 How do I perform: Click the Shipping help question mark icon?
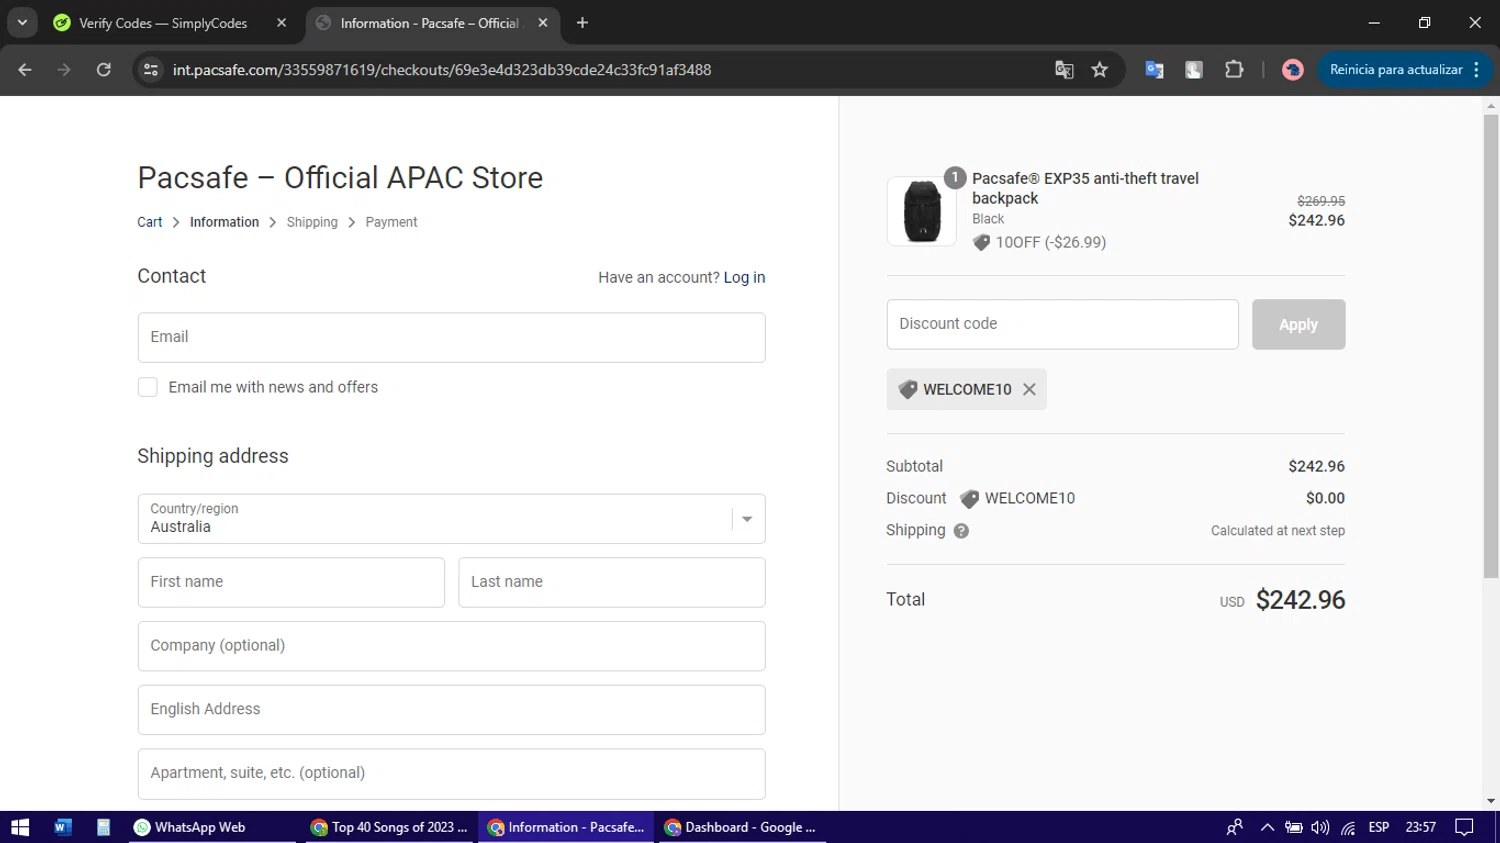coord(961,531)
